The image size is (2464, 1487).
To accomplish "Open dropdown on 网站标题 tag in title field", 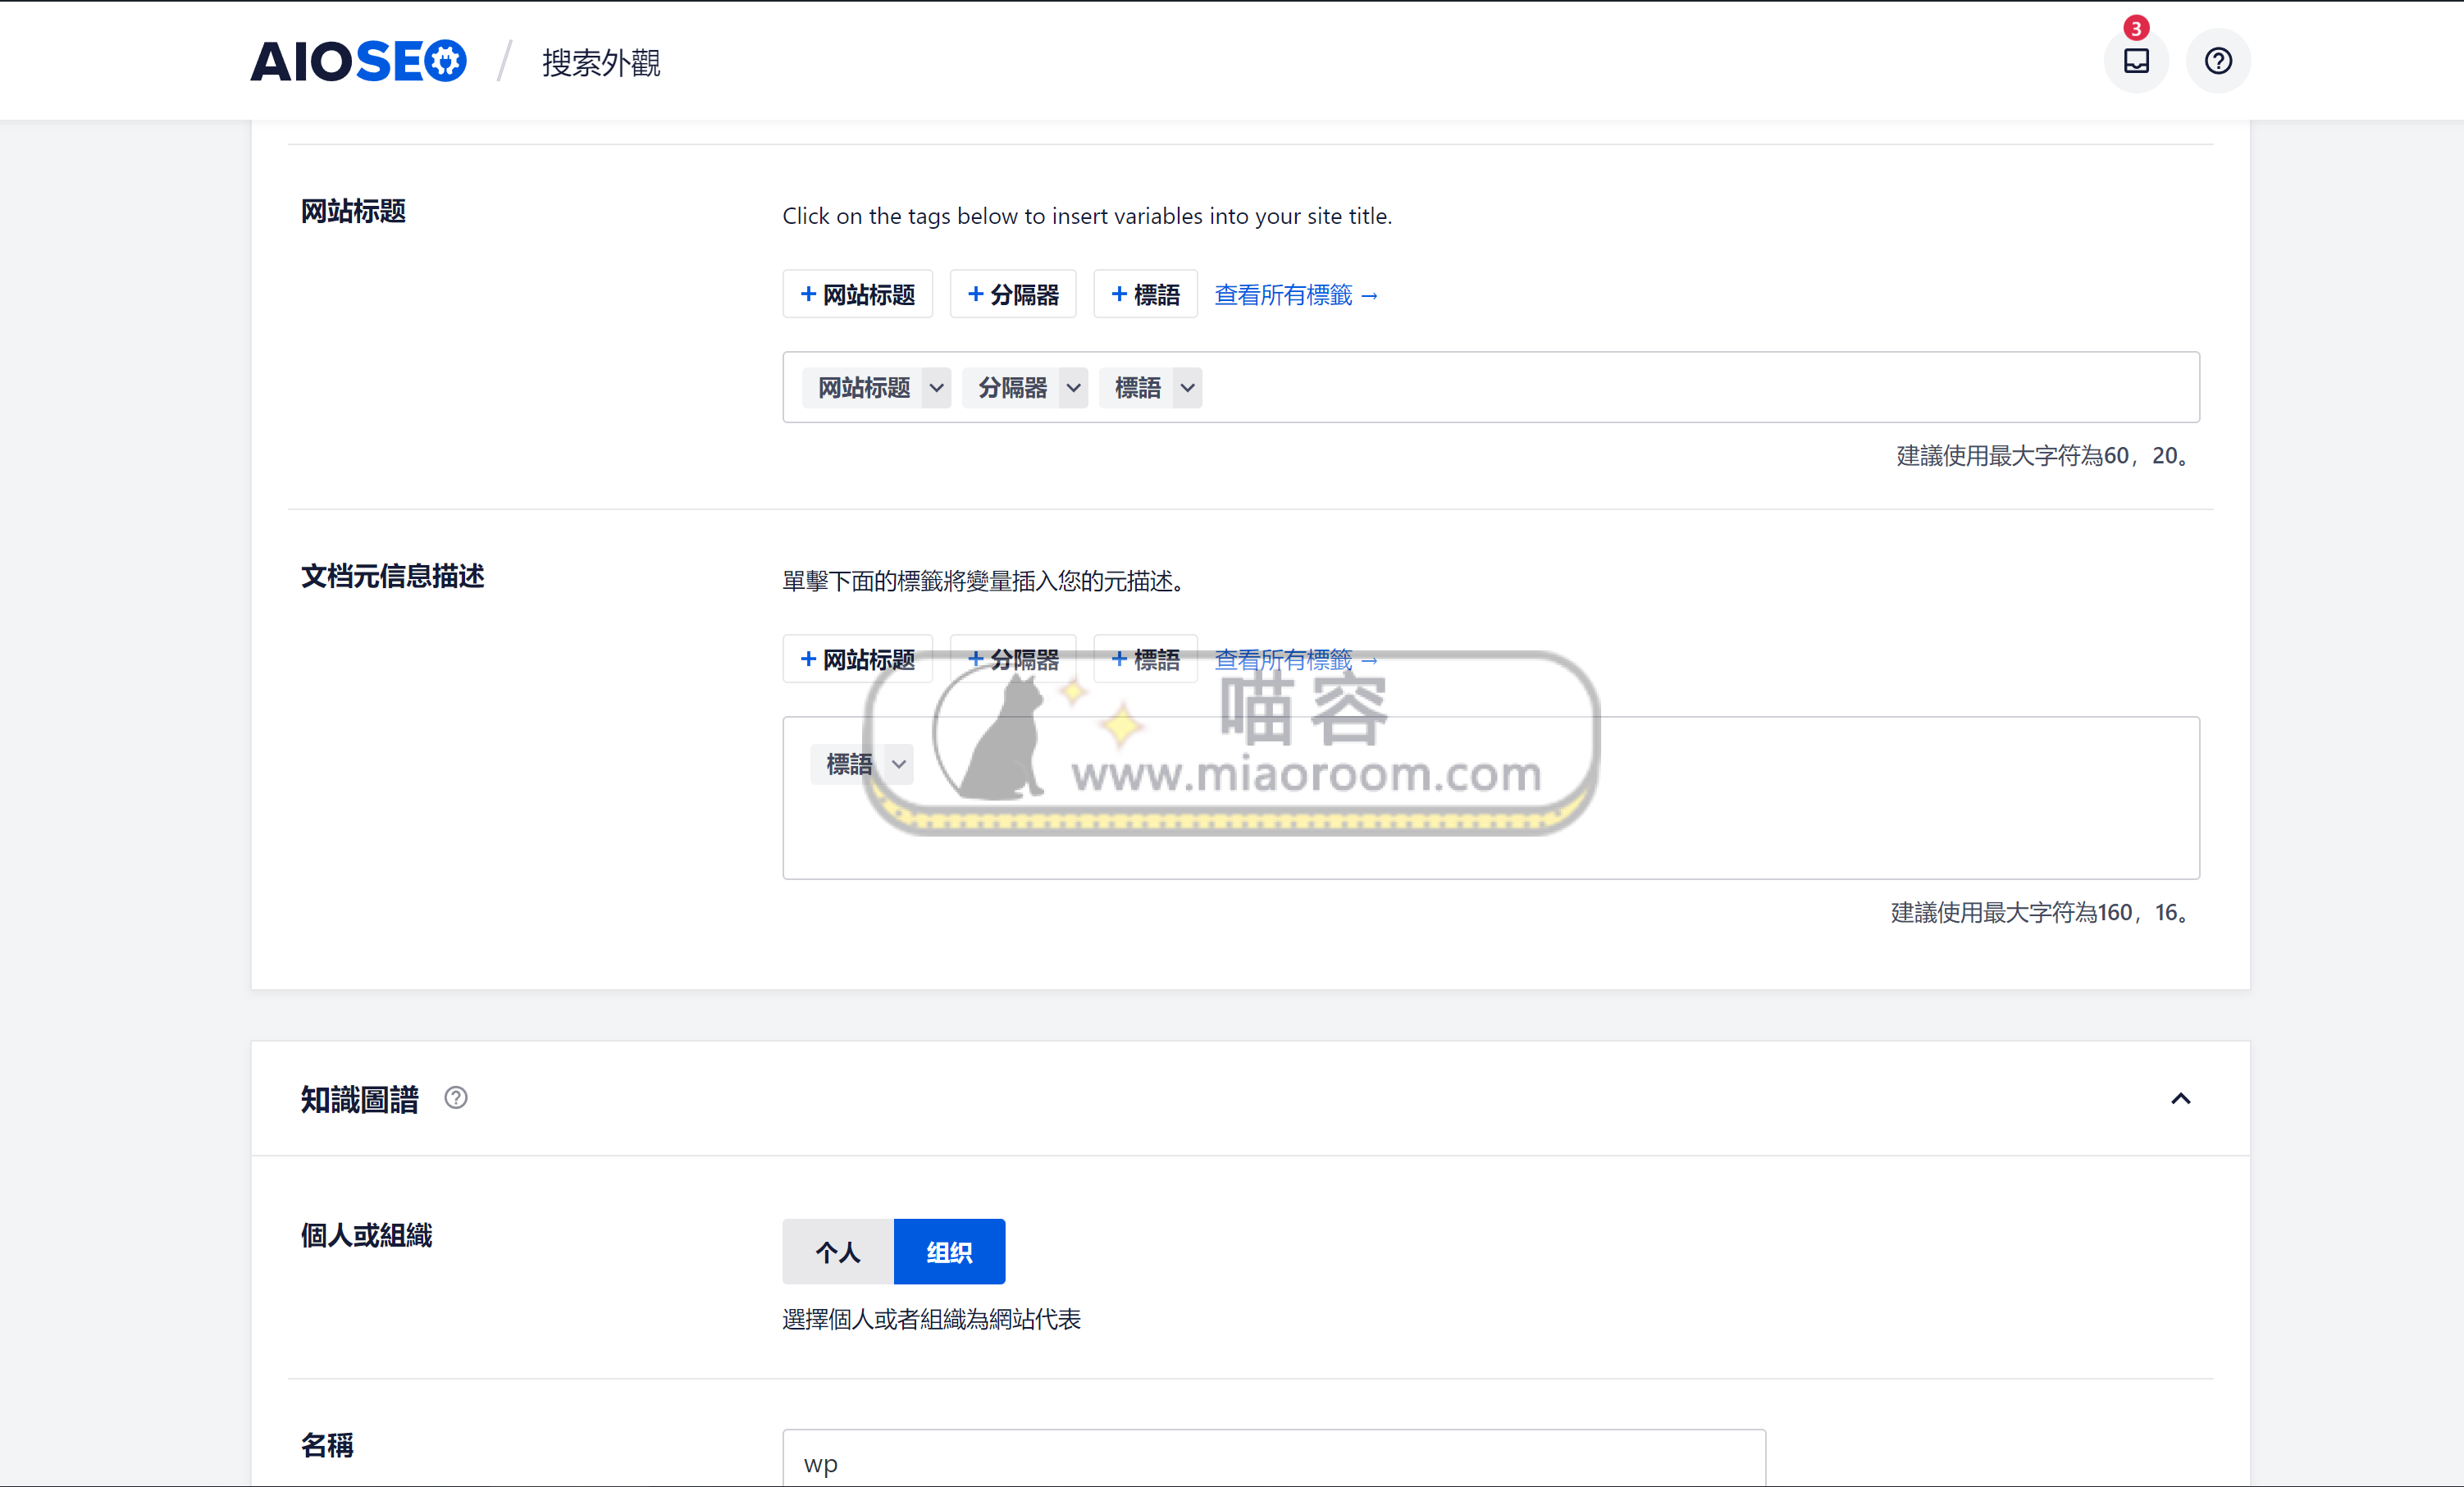I will (x=936, y=388).
